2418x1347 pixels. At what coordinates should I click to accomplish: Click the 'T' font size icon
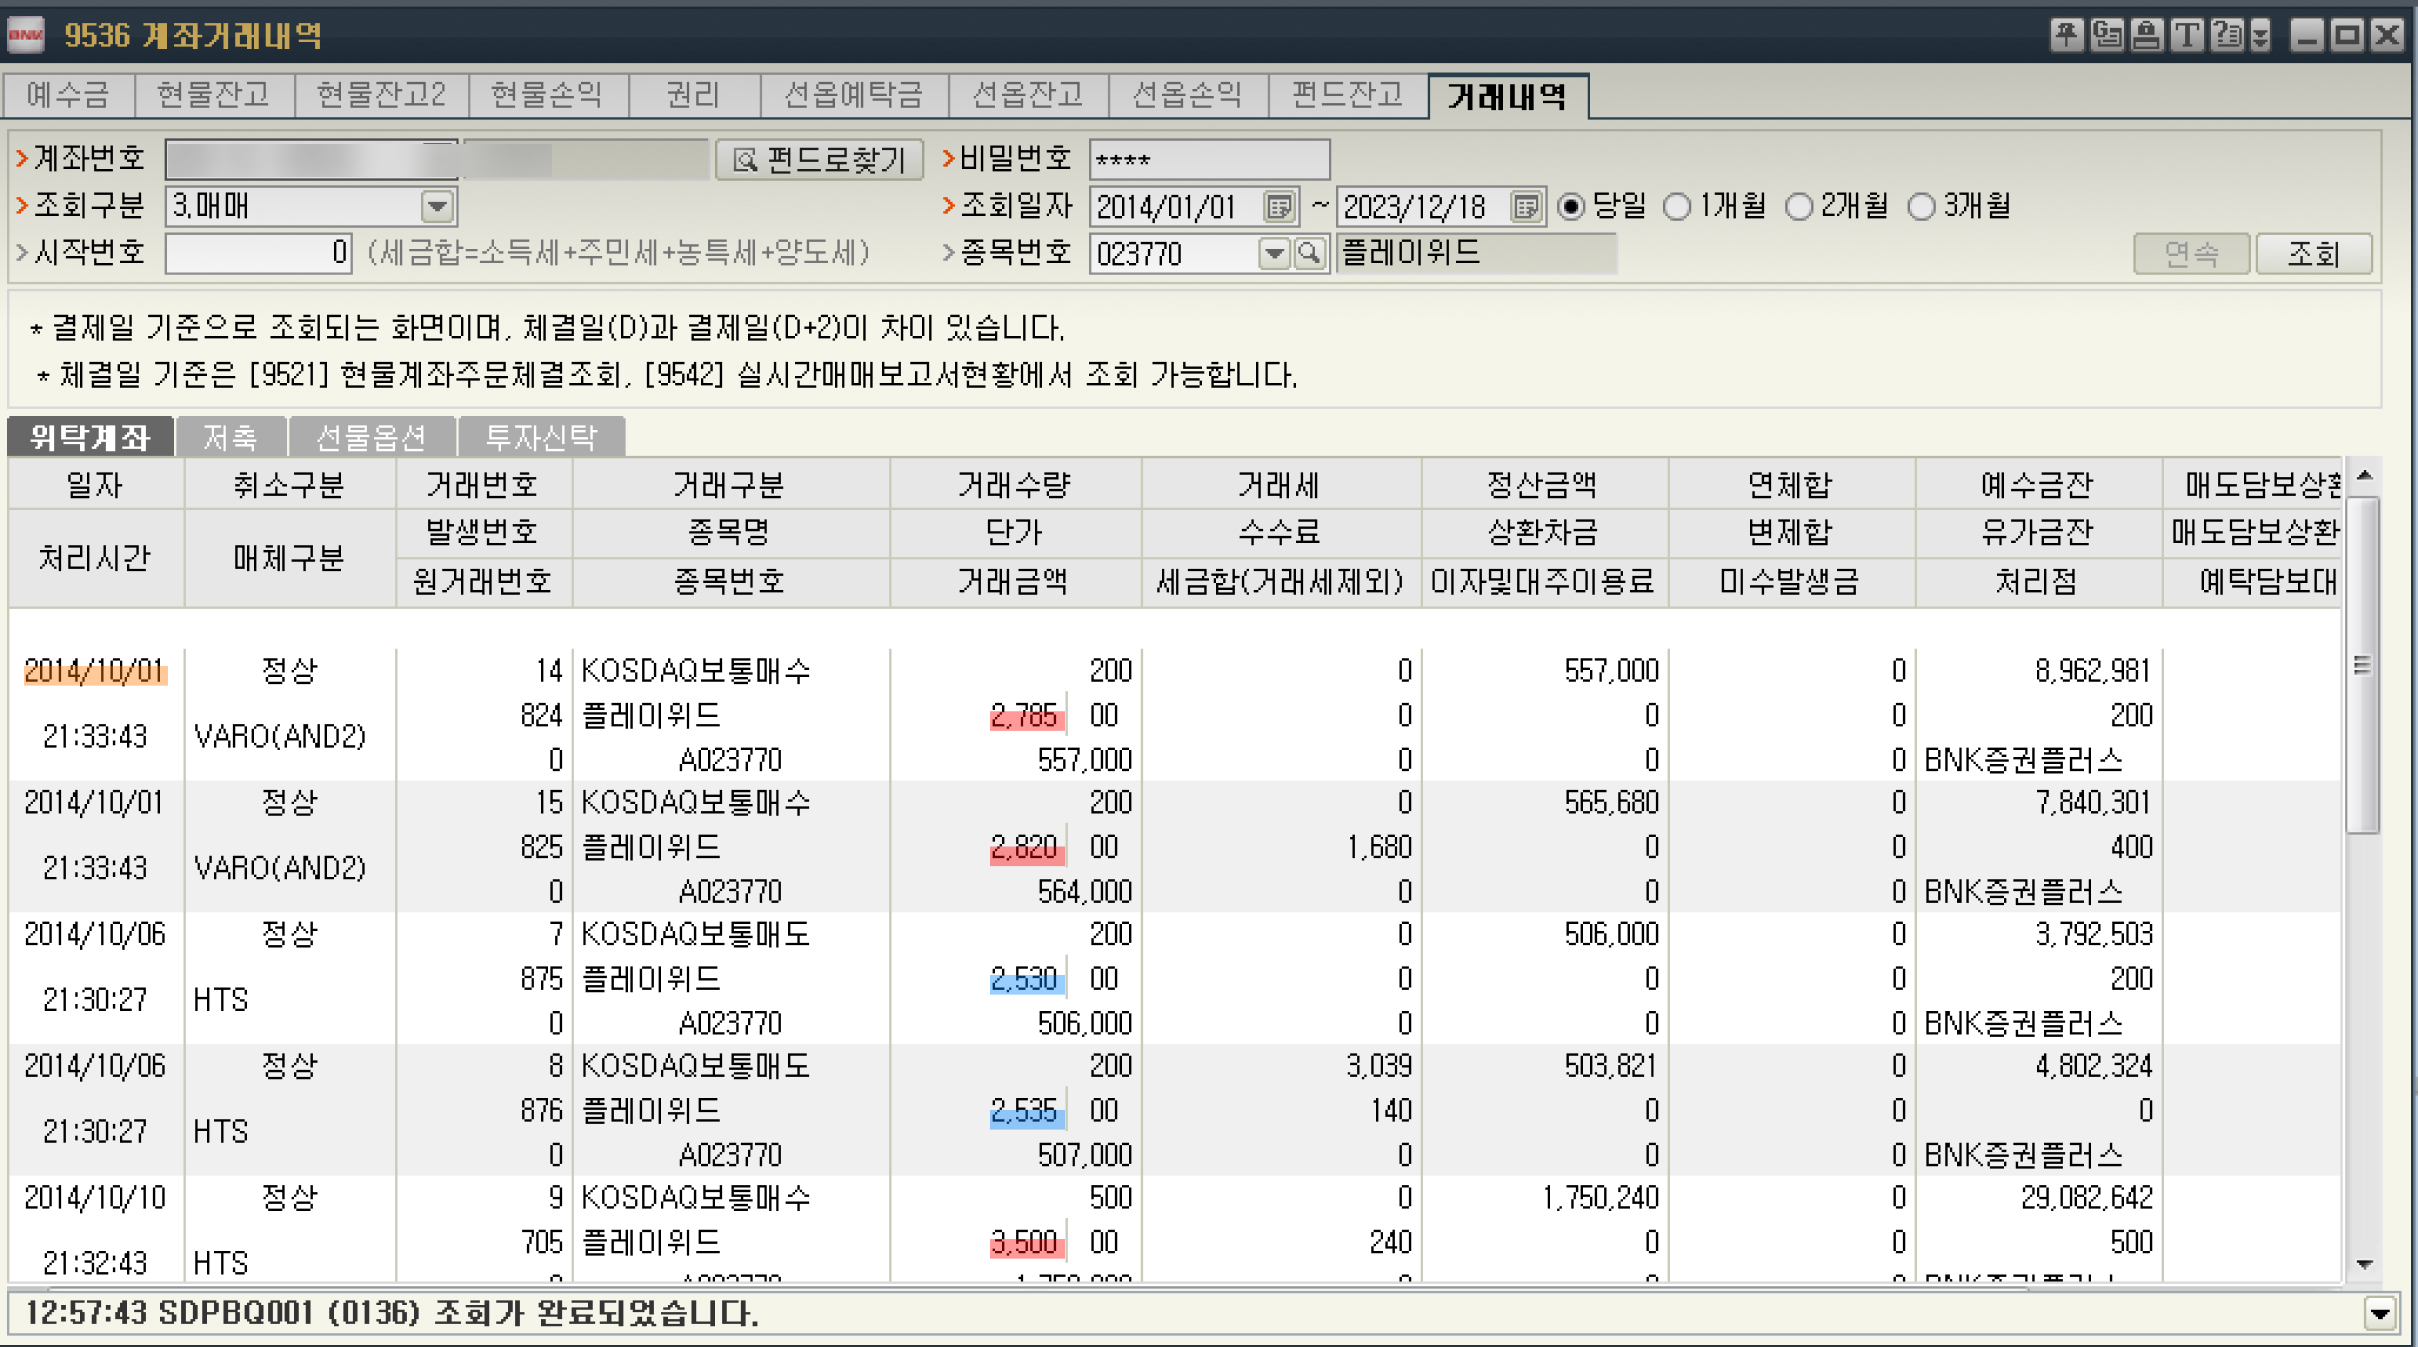tap(2187, 35)
